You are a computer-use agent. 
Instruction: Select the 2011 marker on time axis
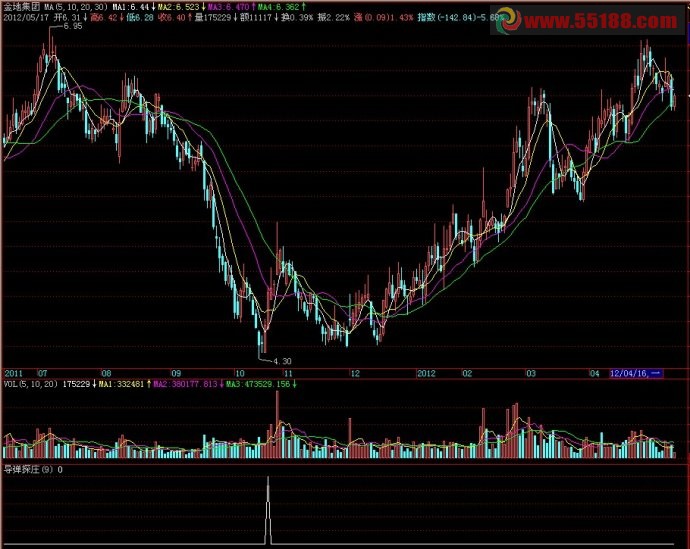[x=13, y=373]
